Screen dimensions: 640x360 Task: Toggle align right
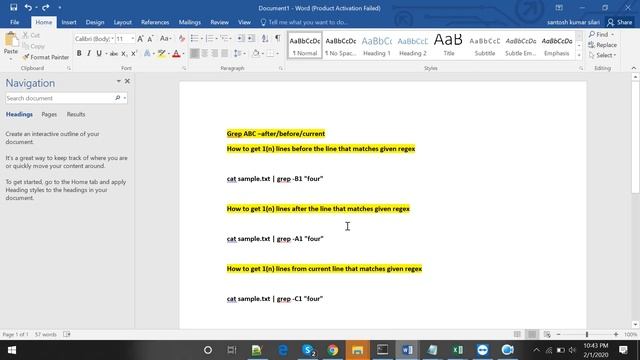(214, 53)
